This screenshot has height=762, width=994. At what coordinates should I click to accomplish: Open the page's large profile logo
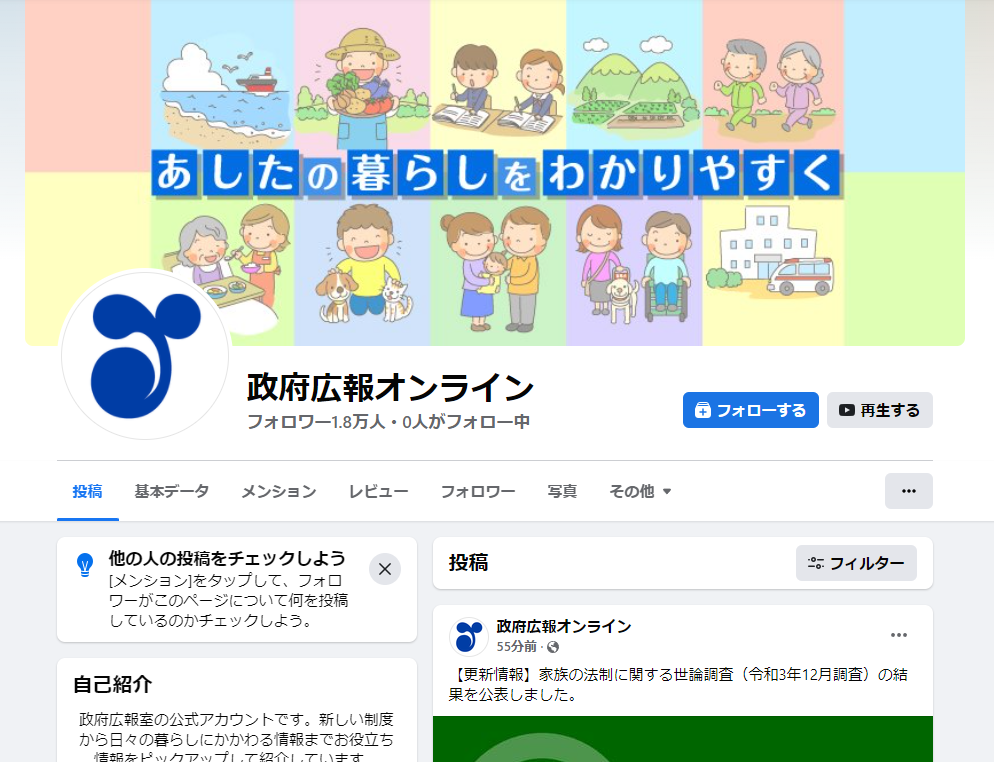pyautogui.click(x=145, y=356)
